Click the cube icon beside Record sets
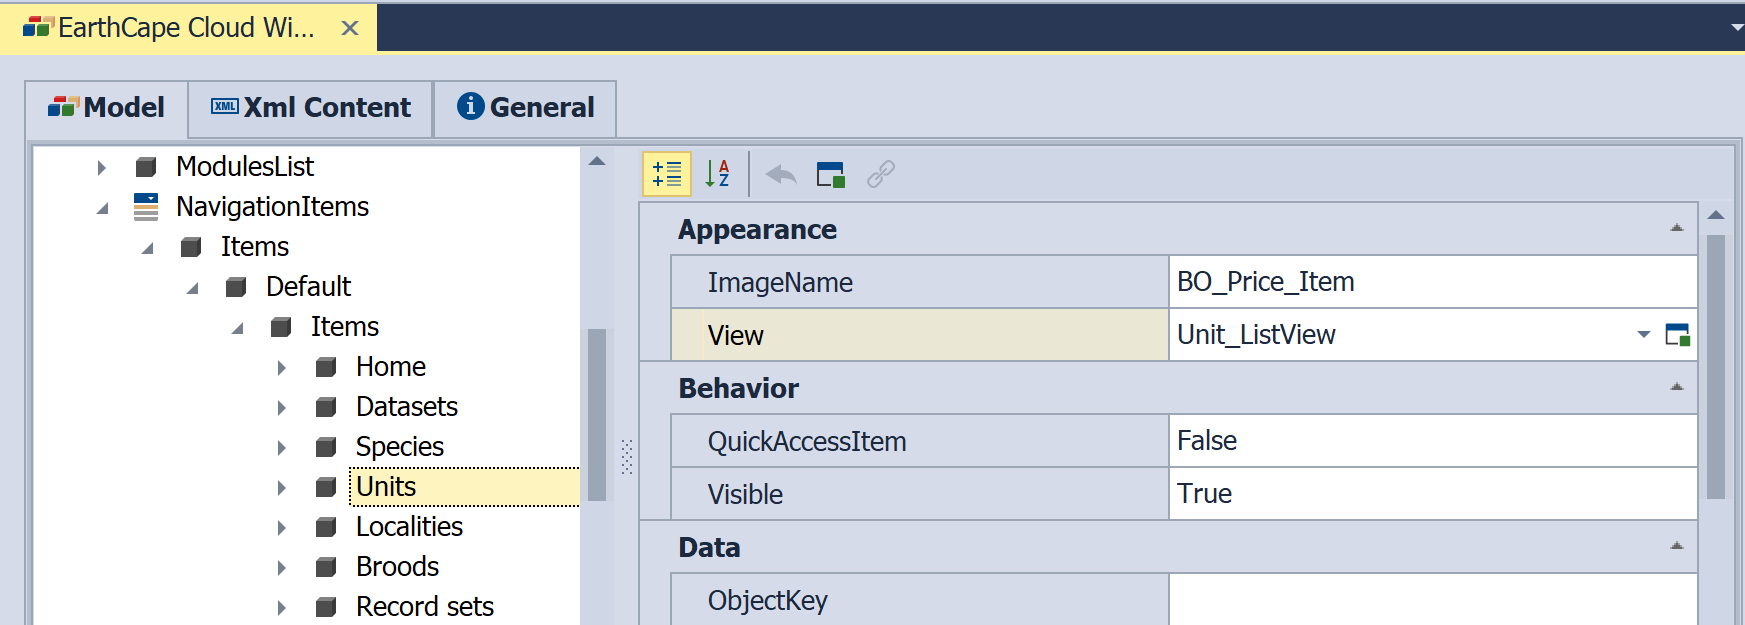Viewport: 1745px width, 625px height. click(326, 607)
